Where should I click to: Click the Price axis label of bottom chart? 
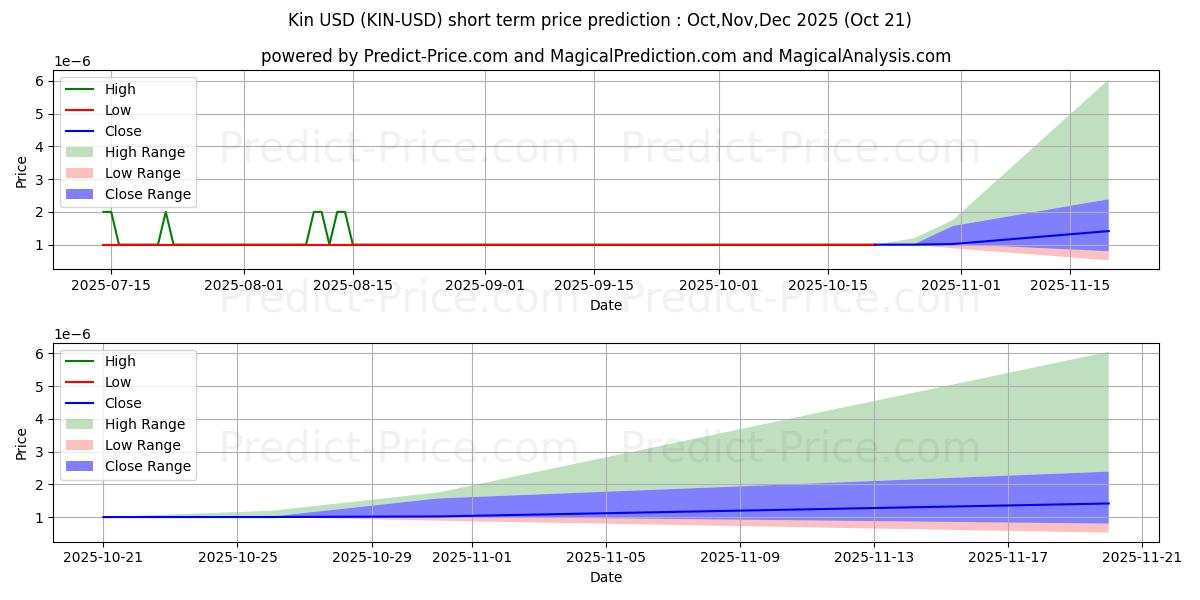[22, 443]
